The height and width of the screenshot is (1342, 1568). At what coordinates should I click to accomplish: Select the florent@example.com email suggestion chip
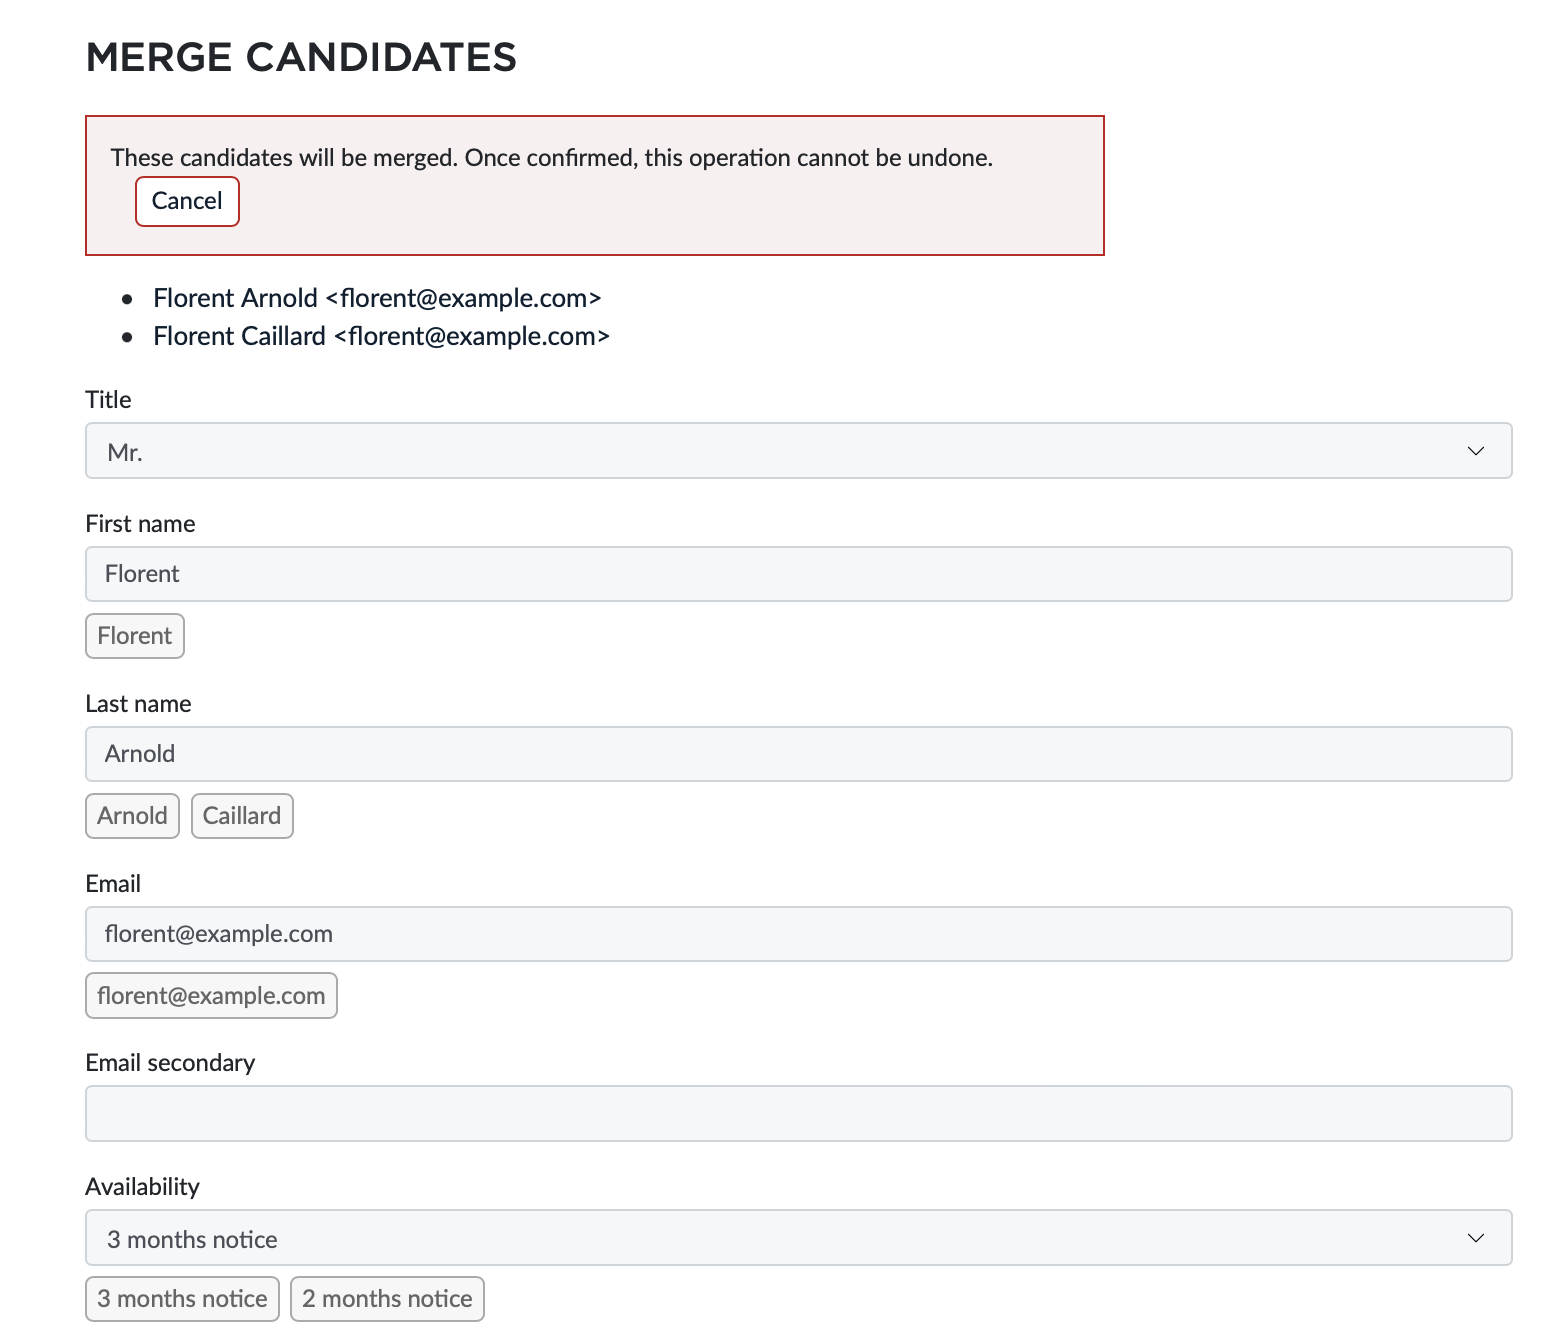click(x=211, y=996)
